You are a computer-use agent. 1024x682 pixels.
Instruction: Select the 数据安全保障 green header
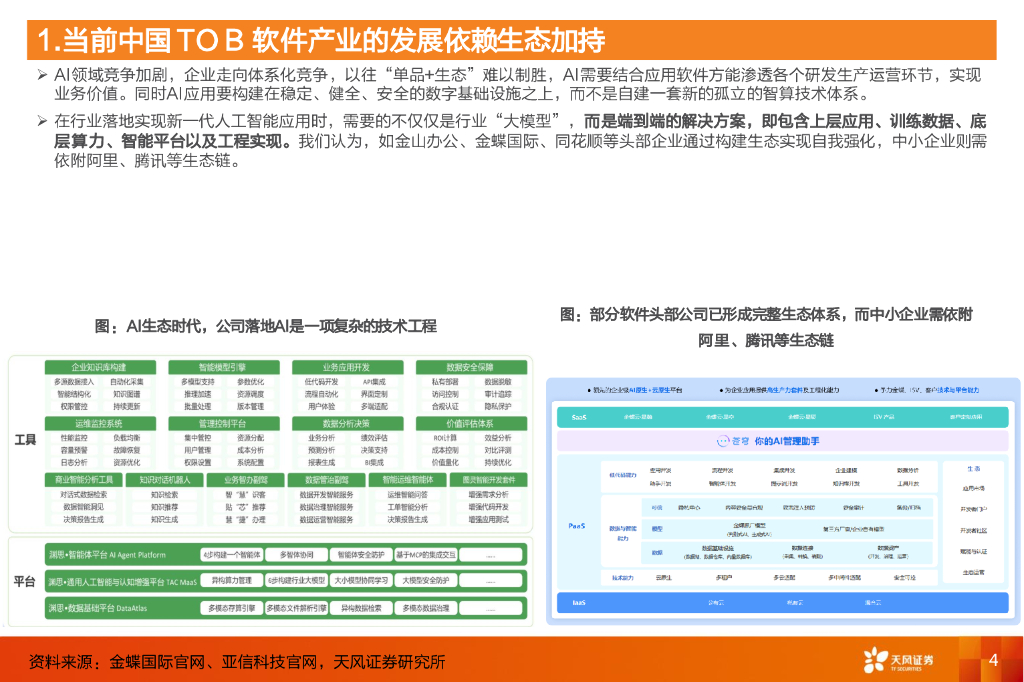pos(471,368)
